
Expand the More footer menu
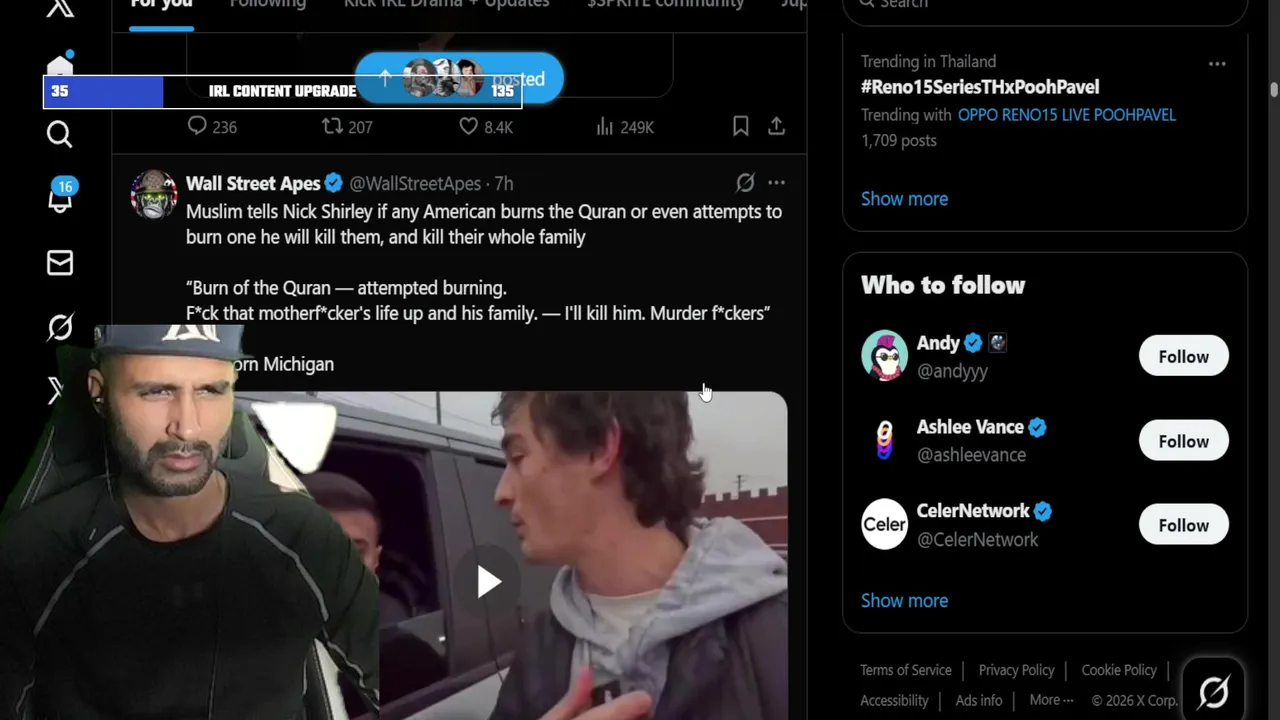(1051, 700)
